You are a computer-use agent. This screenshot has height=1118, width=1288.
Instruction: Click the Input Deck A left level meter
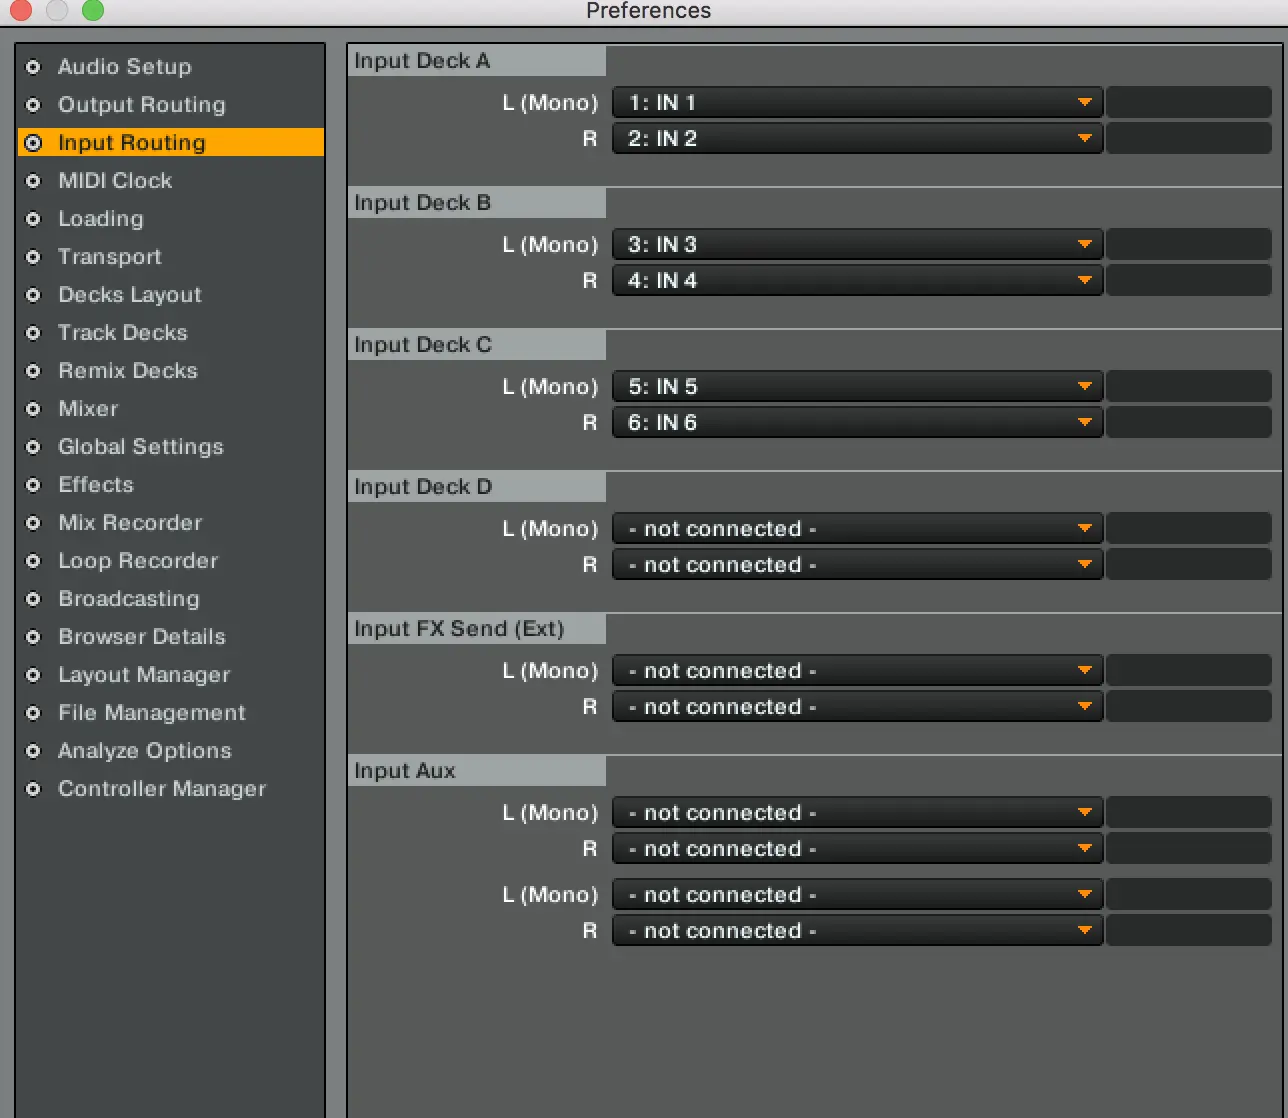1188,103
